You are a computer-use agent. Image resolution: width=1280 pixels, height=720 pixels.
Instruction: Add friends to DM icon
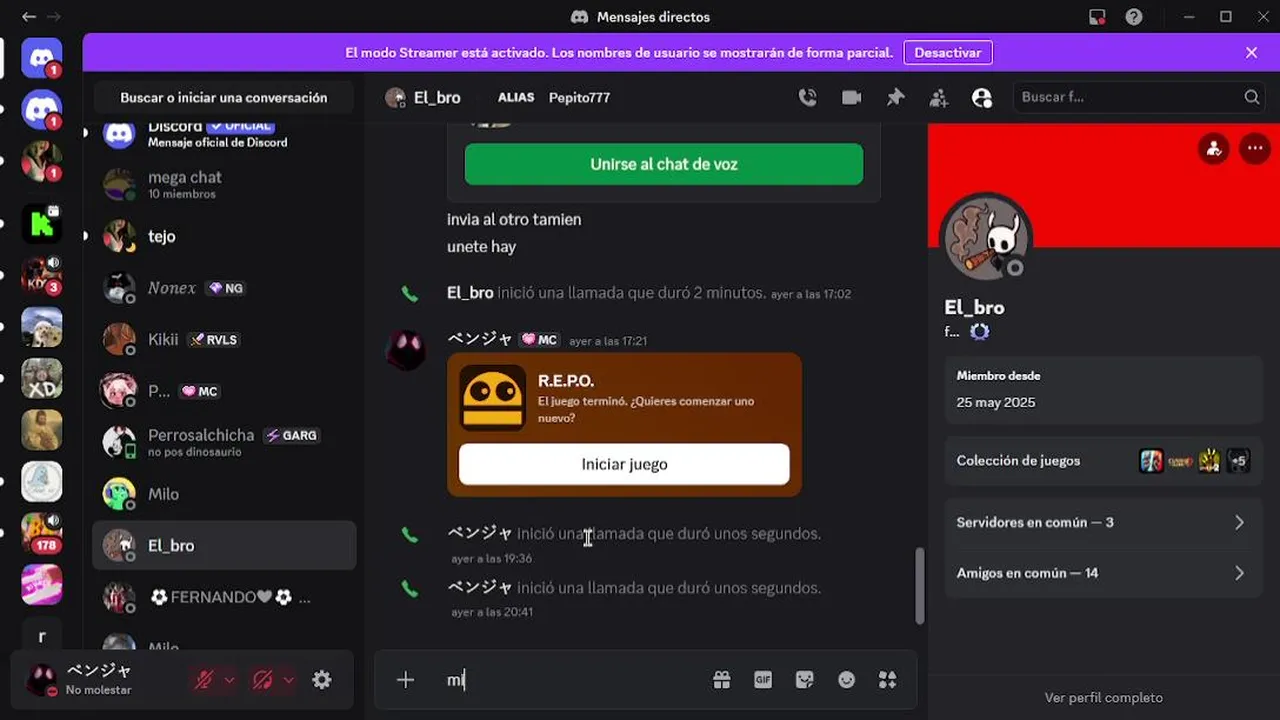click(x=938, y=97)
